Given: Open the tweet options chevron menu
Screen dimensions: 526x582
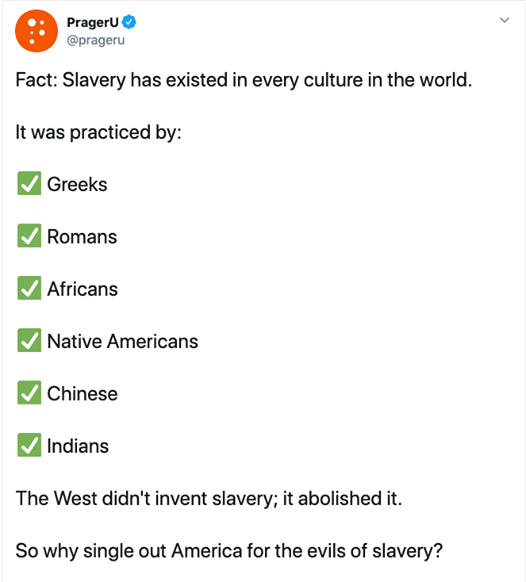Looking at the screenshot, I should [504, 20].
